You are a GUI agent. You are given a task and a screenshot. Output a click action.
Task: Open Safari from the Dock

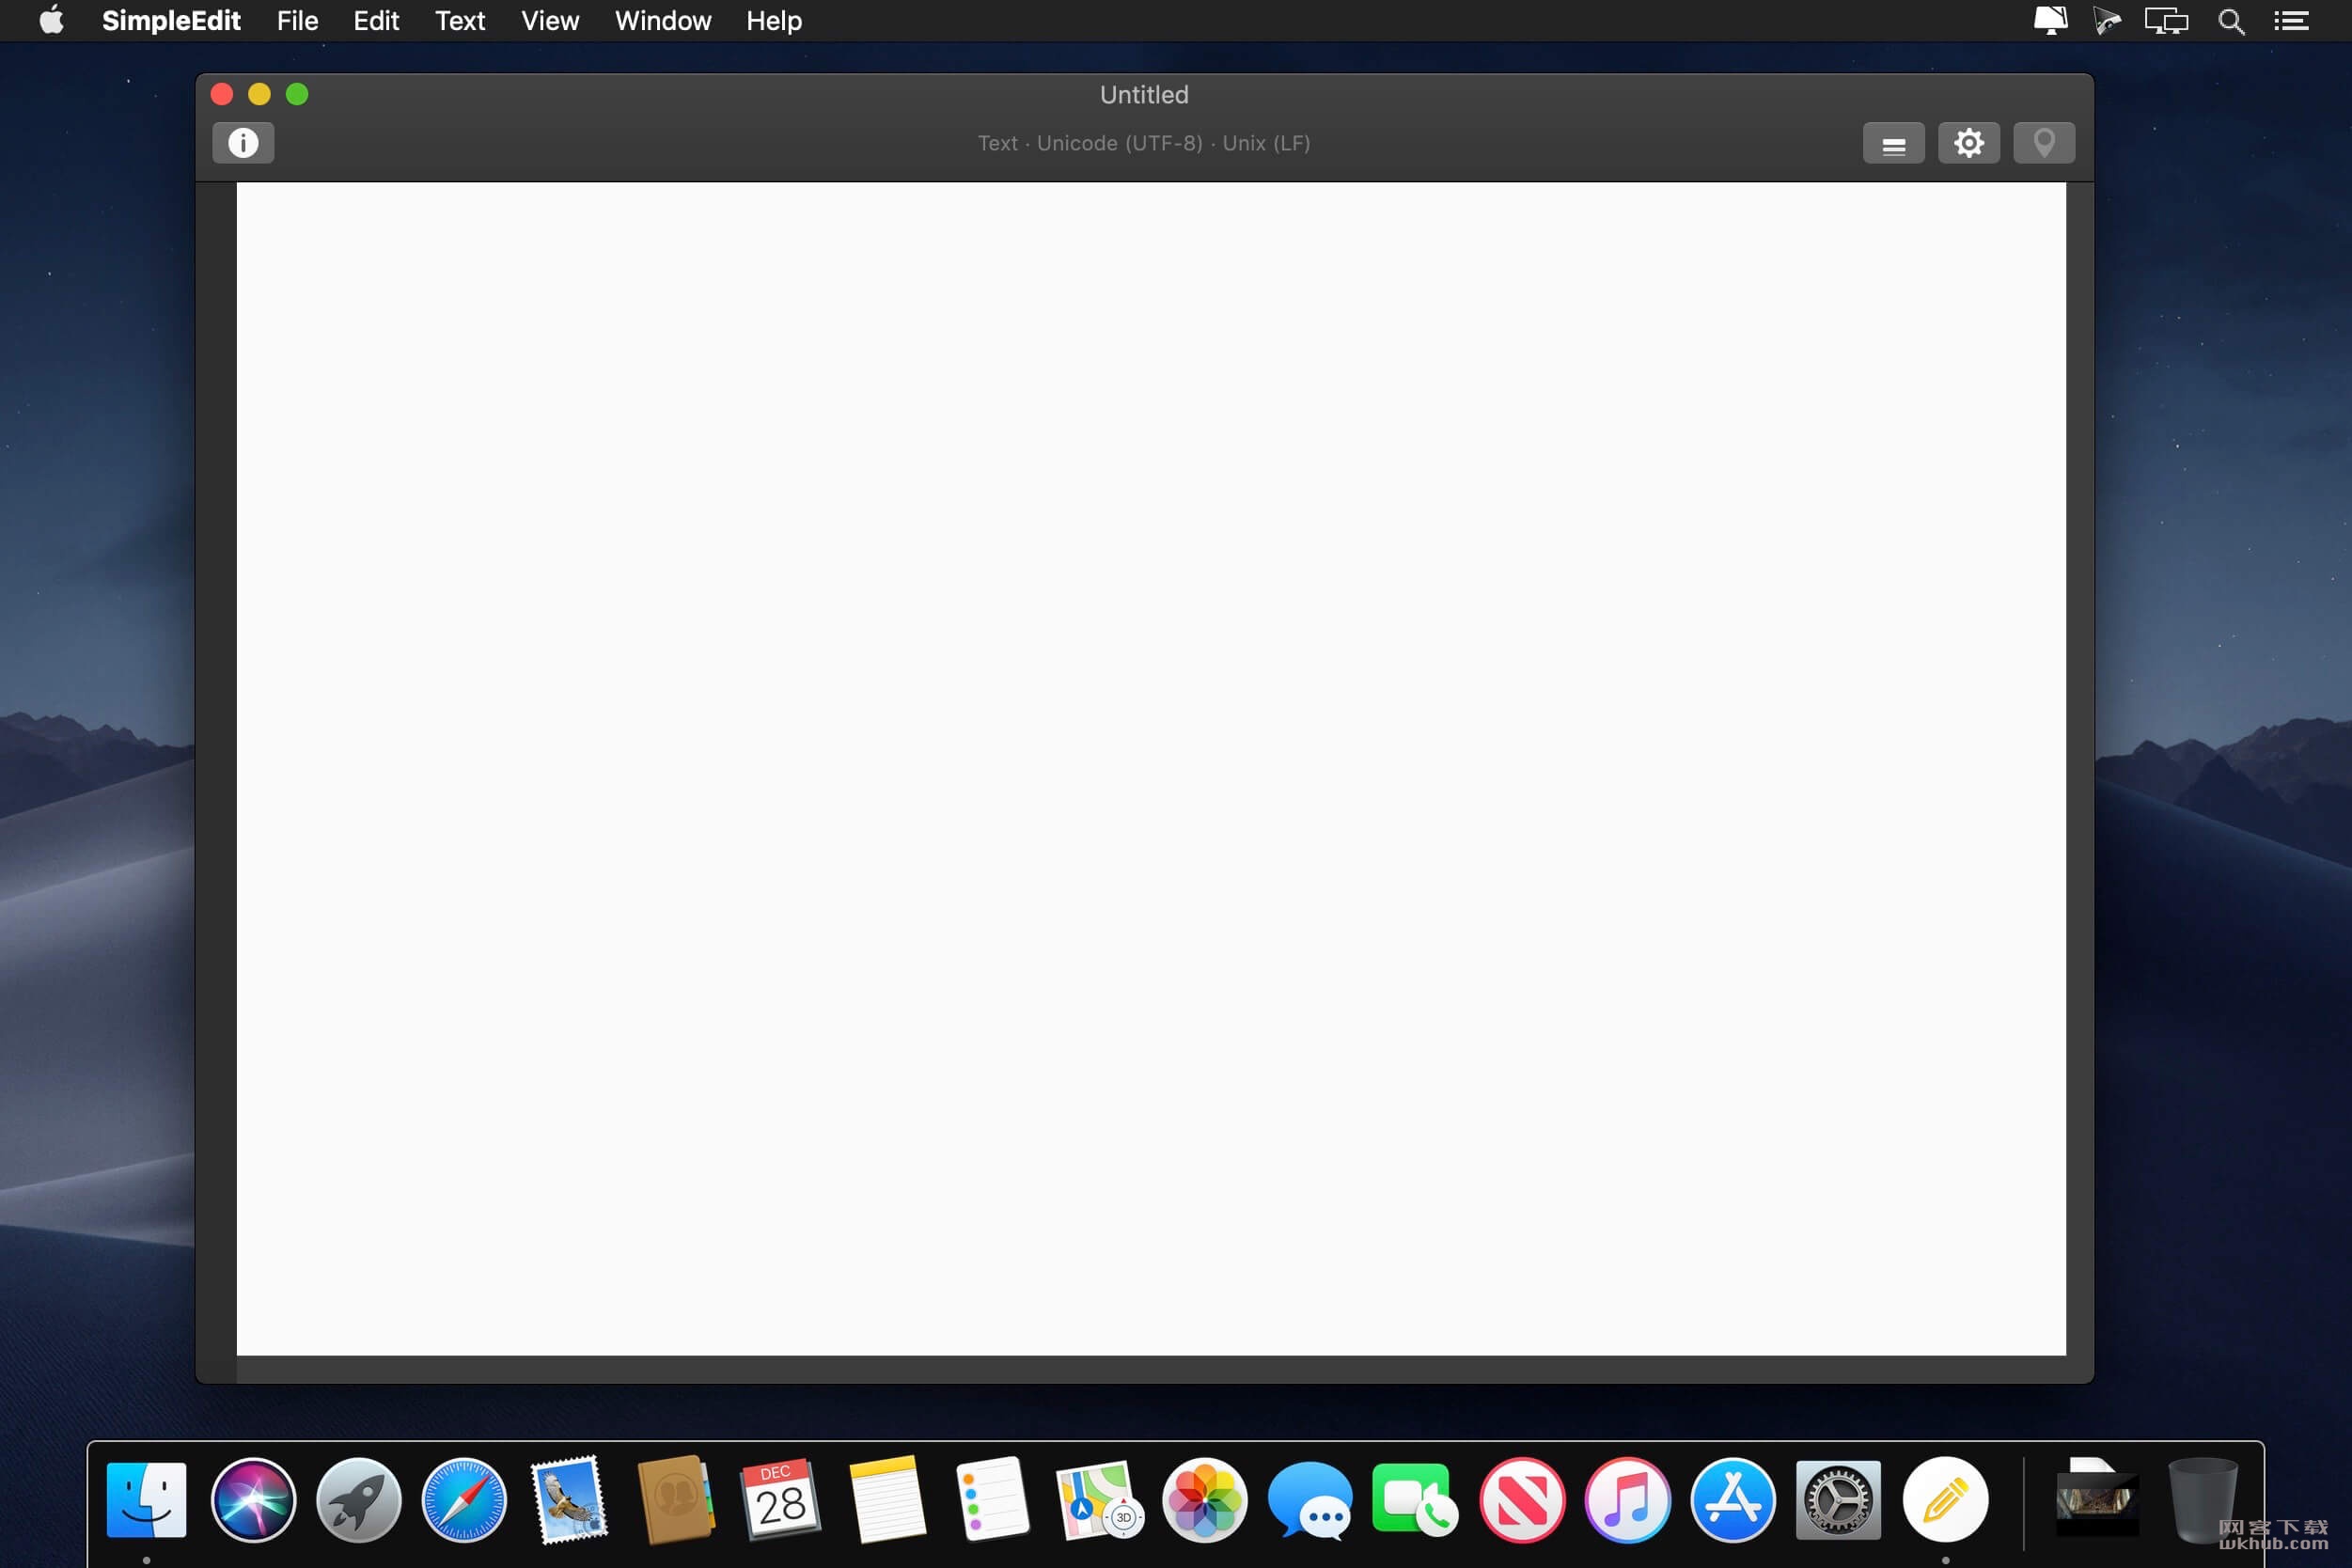pyautogui.click(x=464, y=1500)
